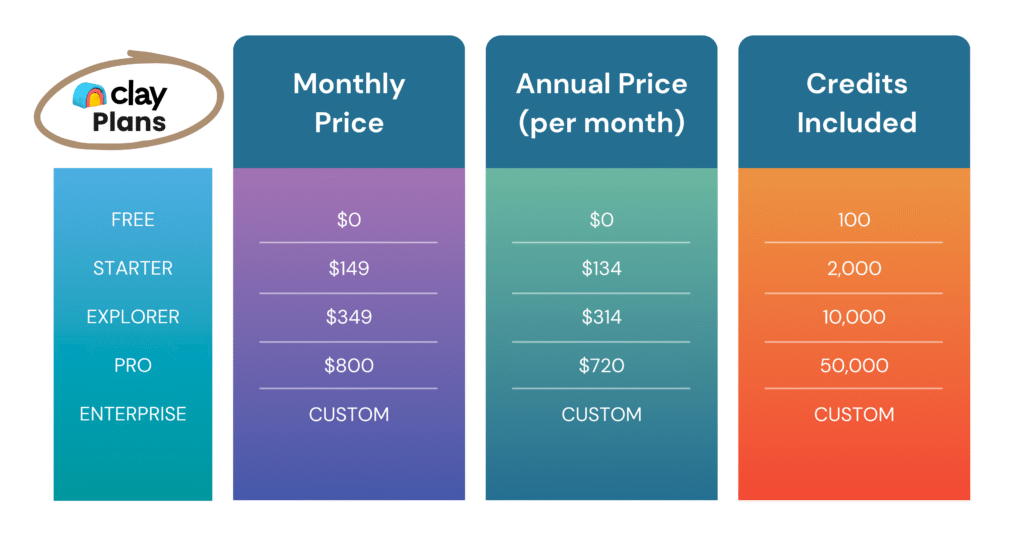Click the $134 Starter annual price
The width and height of the screenshot is (1024, 536).
click(x=601, y=268)
